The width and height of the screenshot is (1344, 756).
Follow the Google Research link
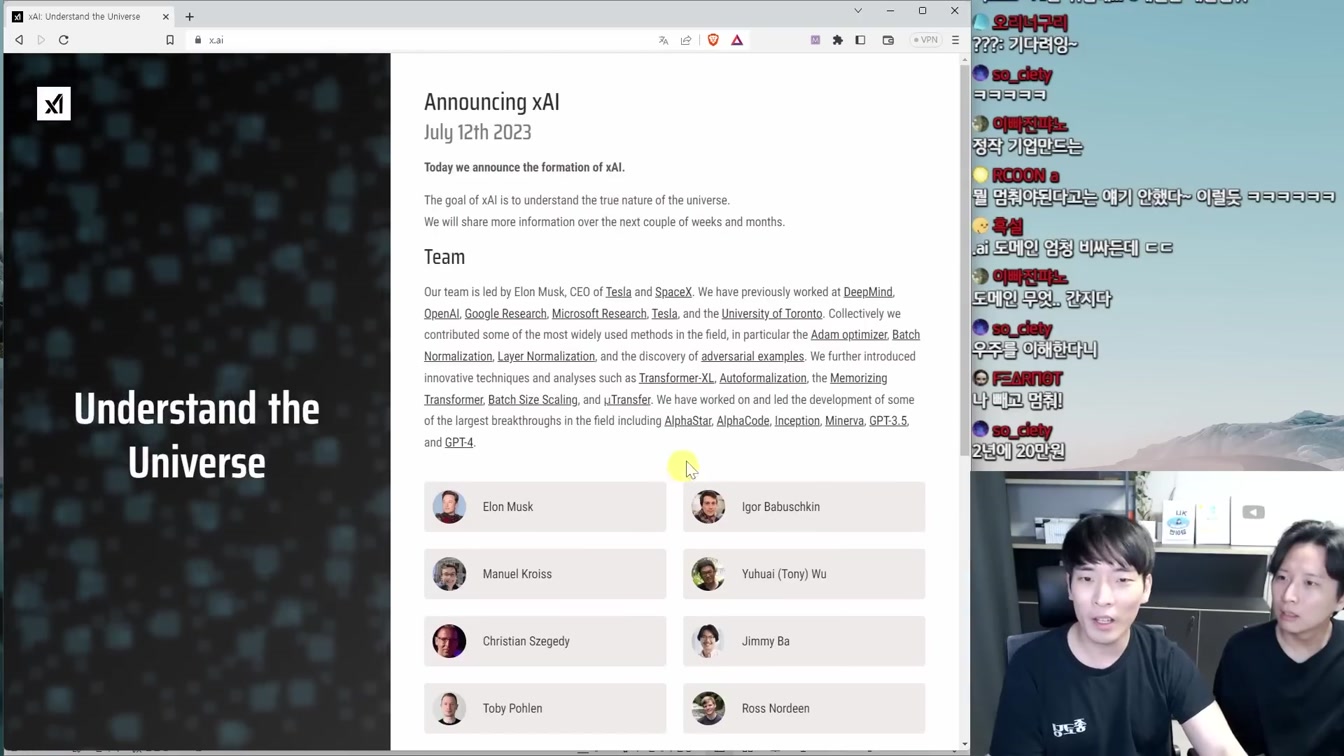(x=505, y=314)
